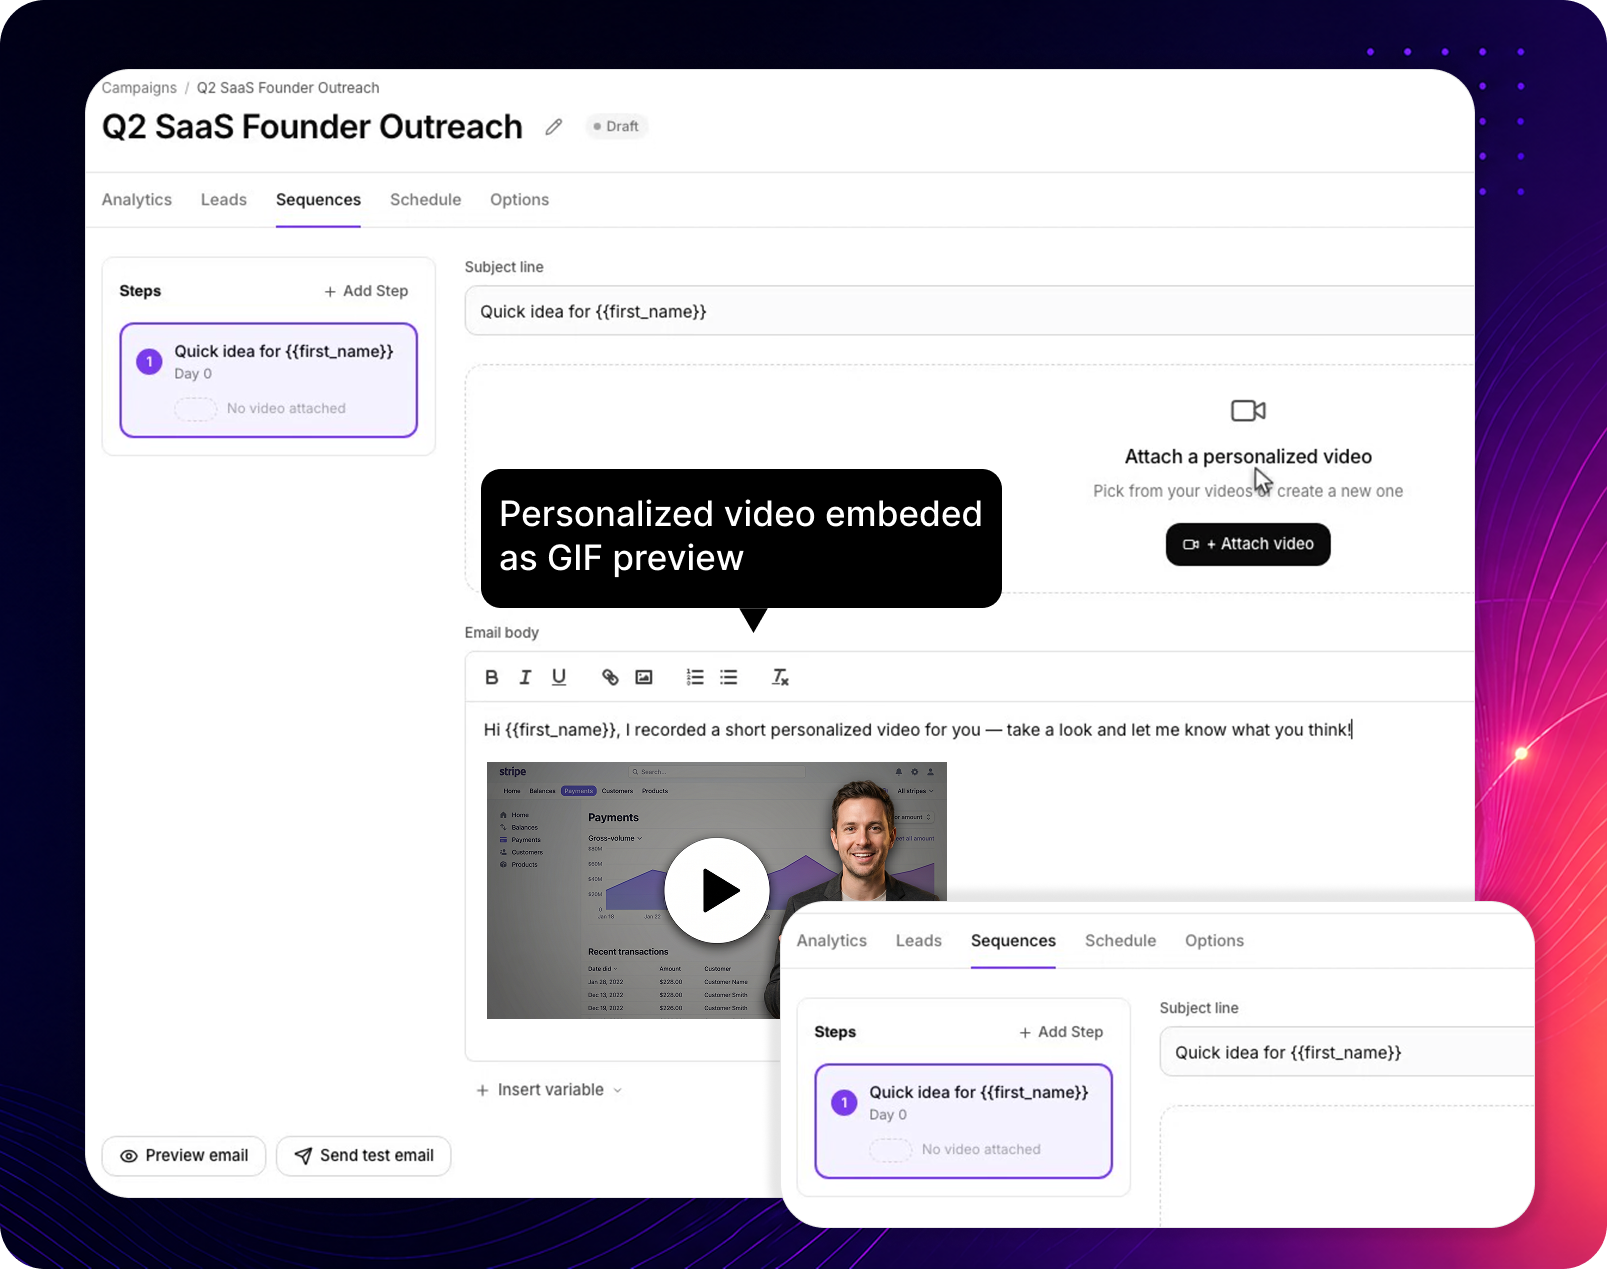Screen dimensions: 1607x1269
Task: Insert a link using the chain icon
Action: 610,678
